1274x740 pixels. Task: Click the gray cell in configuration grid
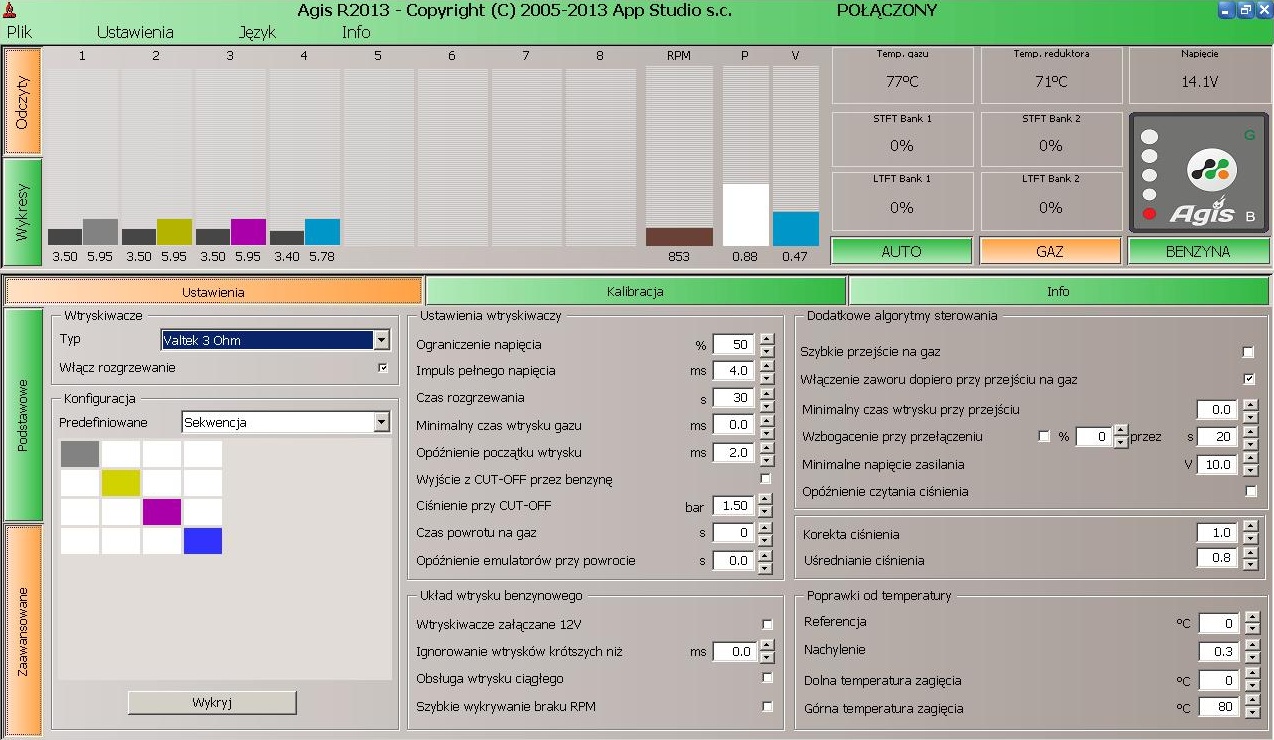coord(80,454)
